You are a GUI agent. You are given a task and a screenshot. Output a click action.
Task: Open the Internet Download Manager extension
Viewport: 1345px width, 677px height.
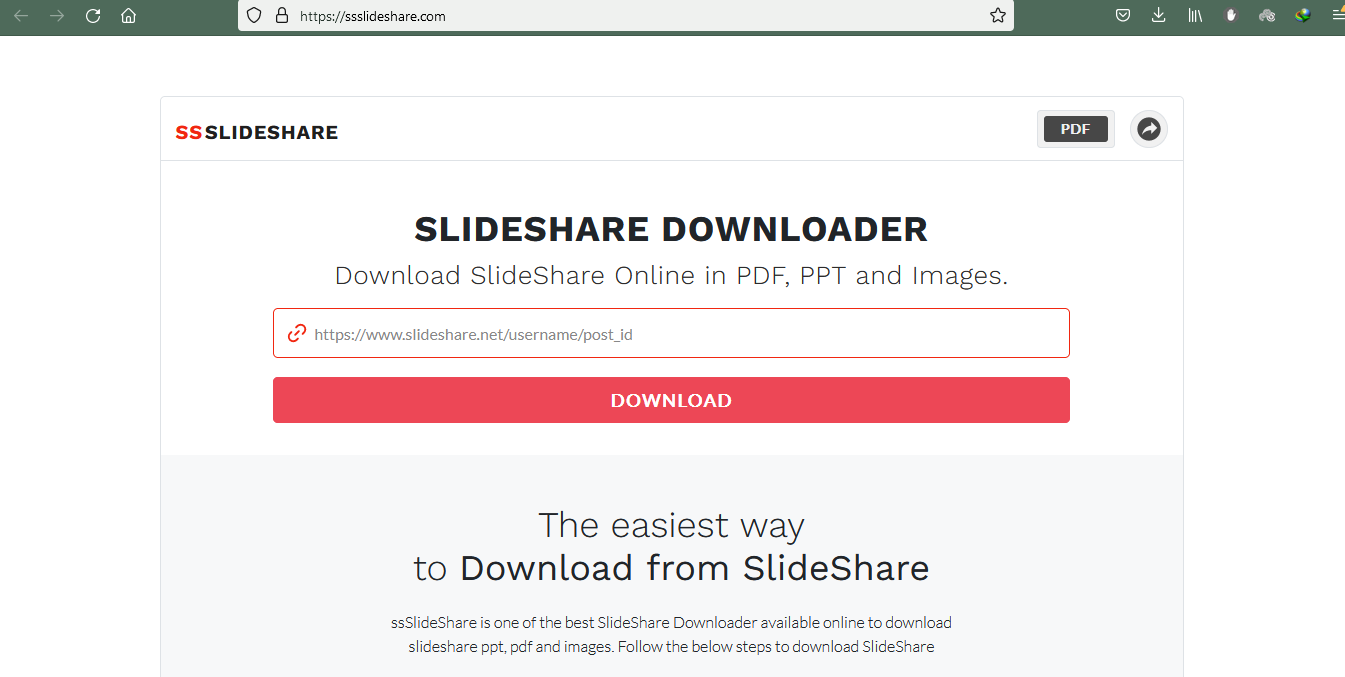pos(1303,15)
